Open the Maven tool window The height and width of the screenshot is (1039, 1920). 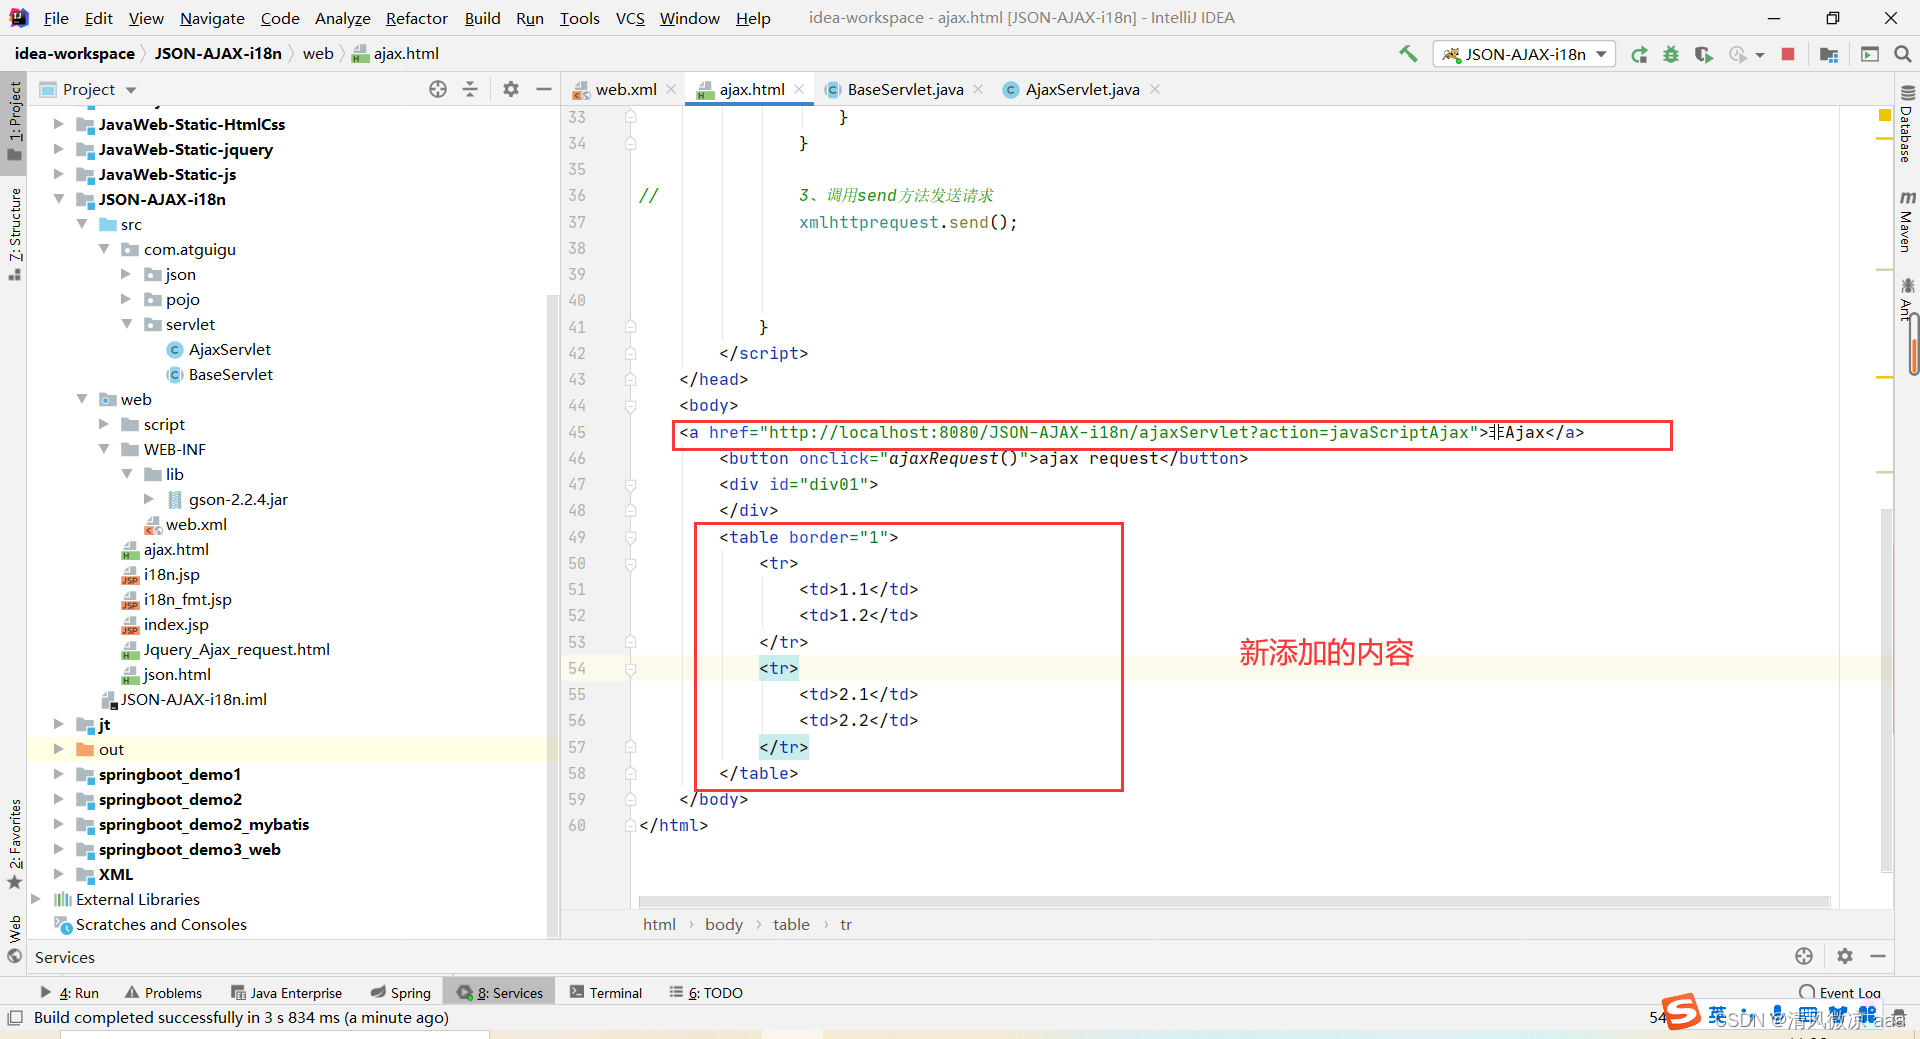tap(1907, 221)
